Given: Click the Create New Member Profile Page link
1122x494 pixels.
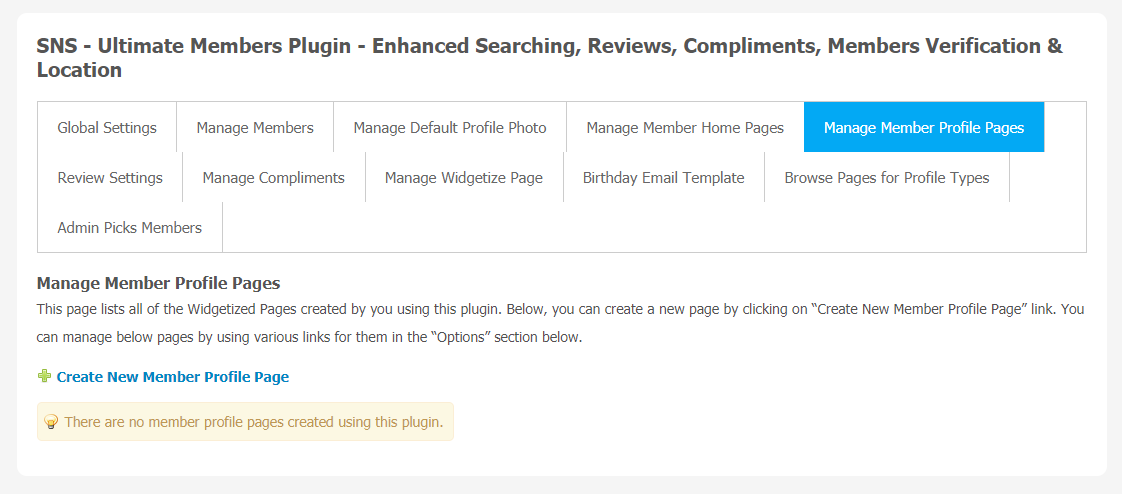Looking at the screenshot, I should tap(172, 377).
